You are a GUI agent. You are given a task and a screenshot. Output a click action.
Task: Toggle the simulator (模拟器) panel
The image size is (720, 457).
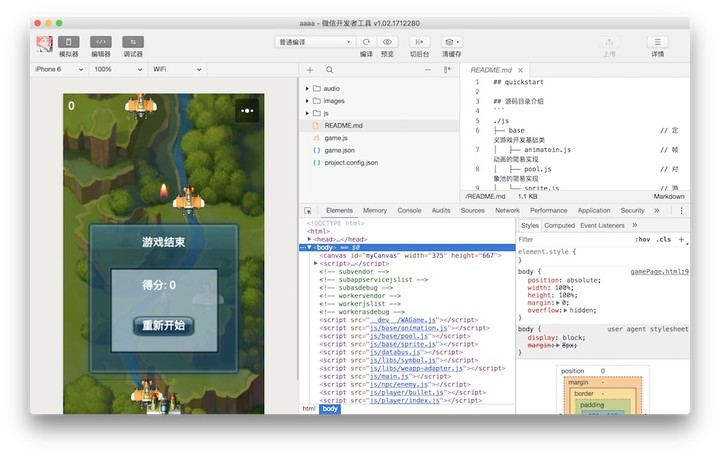coord(68,42)
